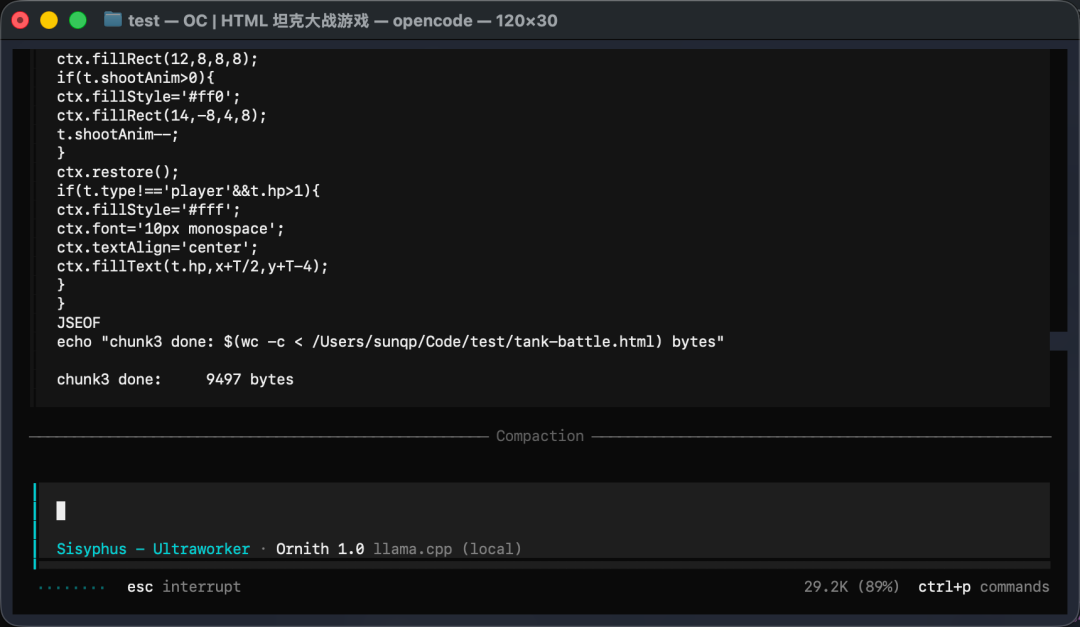Click the llama.cpp (local) provider label

[x=447, y=549]
